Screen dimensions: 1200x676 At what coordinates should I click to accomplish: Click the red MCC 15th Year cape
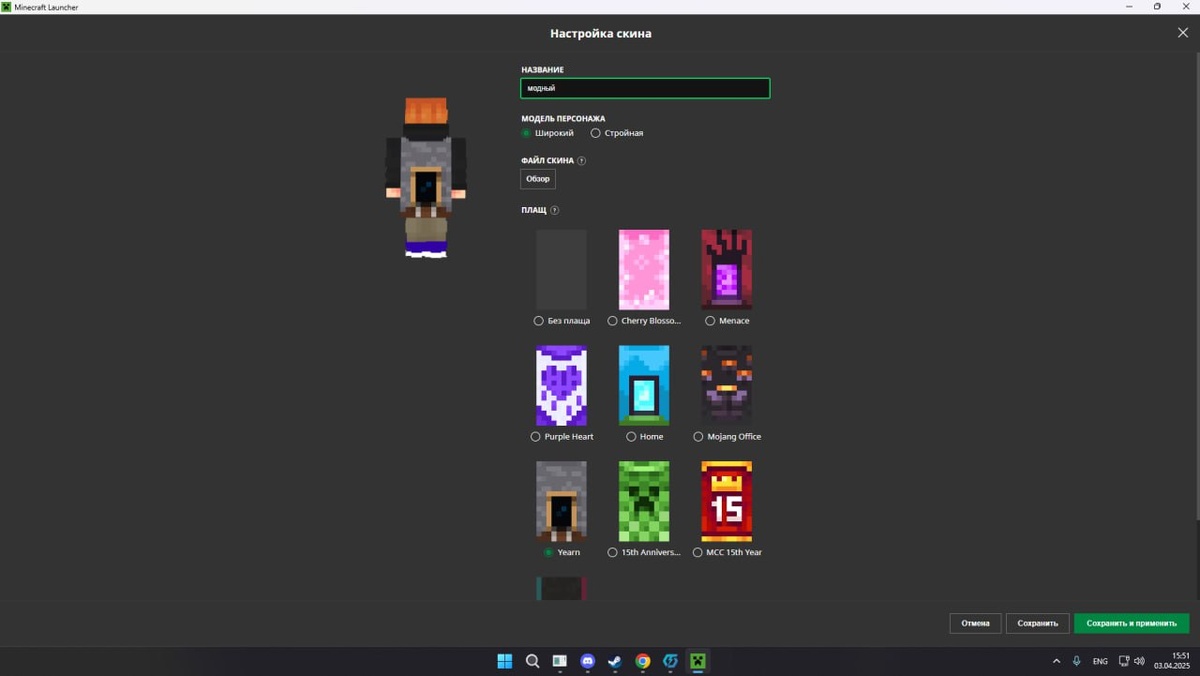(726, 501)
